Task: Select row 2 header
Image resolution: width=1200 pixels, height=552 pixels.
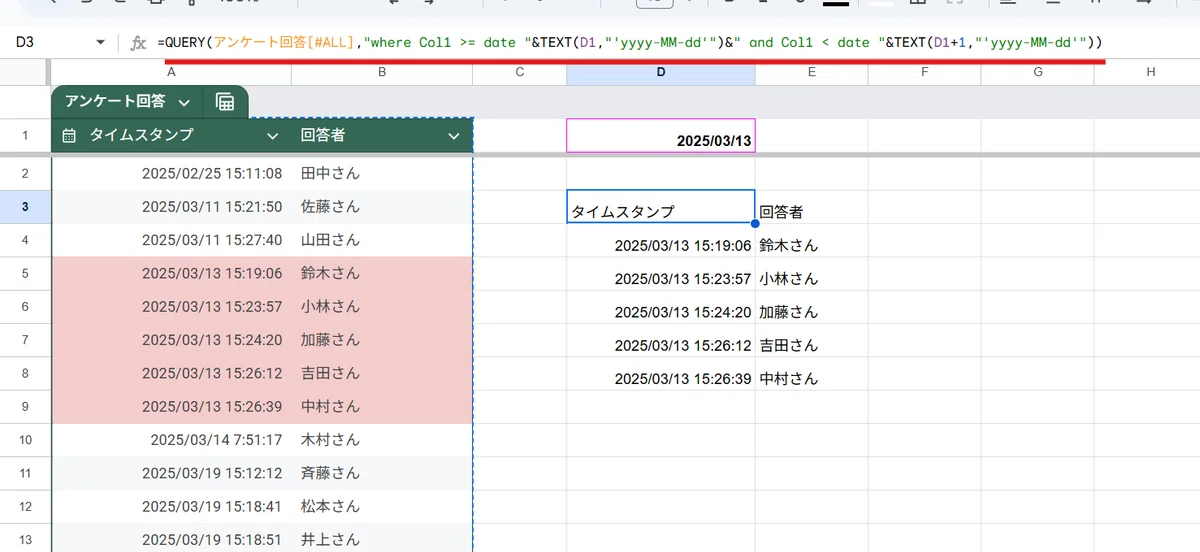Action: pyautogui.click(x=25, y=174)
